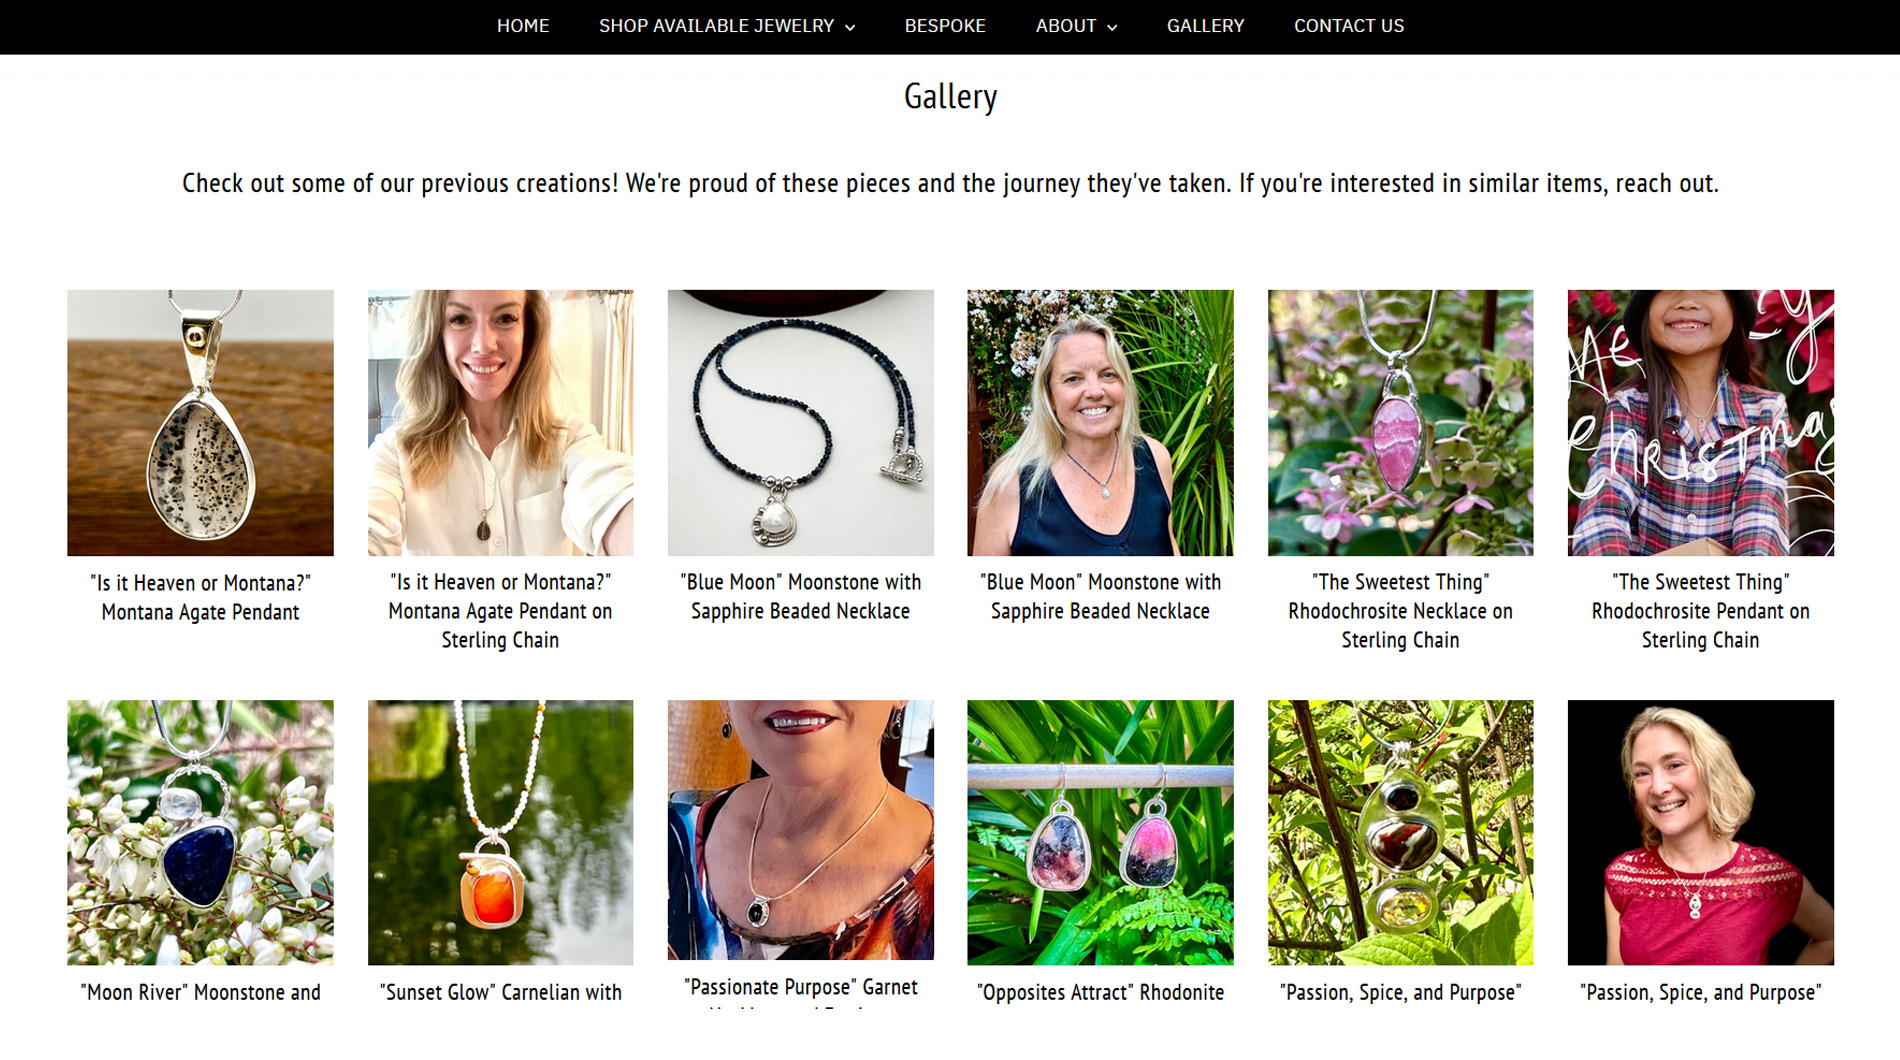The image size is (1900, 1060).
Task: Open the blue sapphire beaded necklace image
Action: (x=800, y=422)
